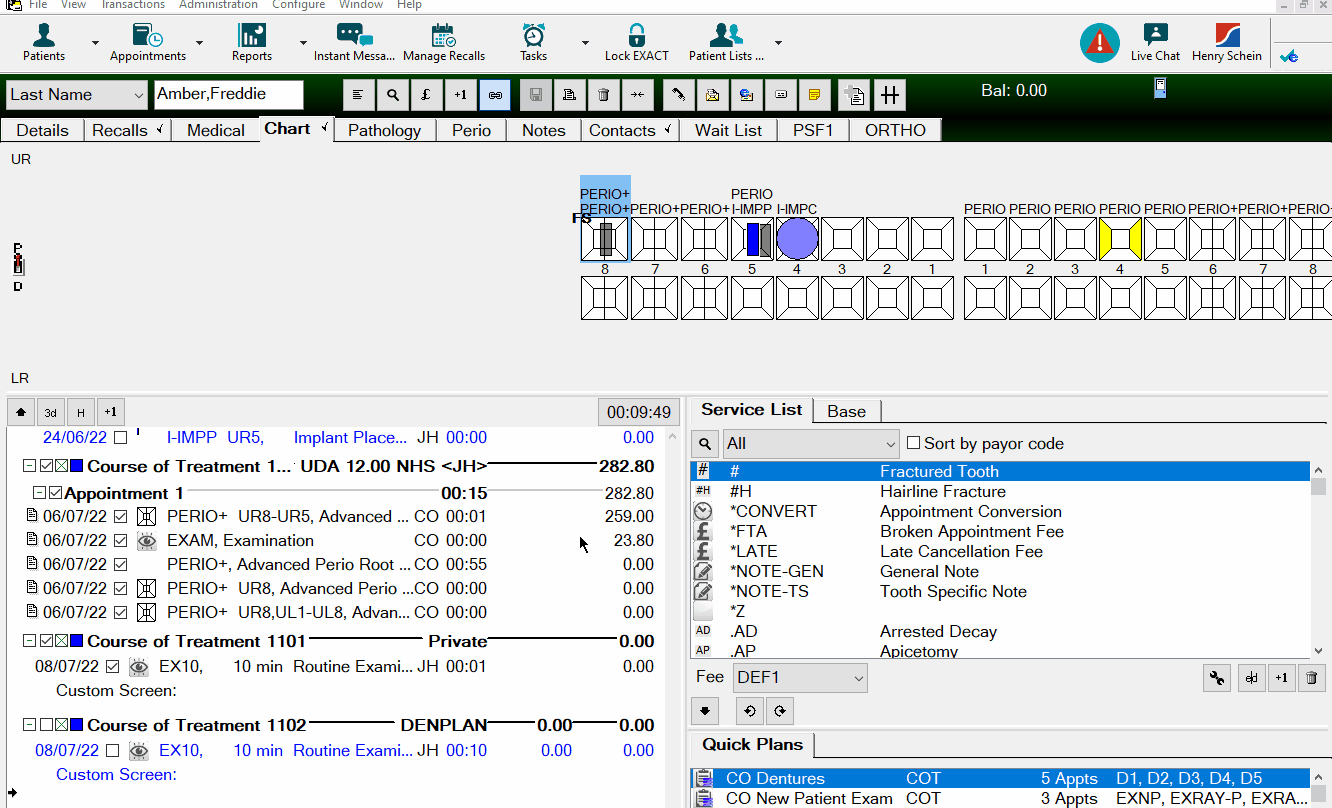Click the wrench settings icon in Service List

[x=1216, y=677]
